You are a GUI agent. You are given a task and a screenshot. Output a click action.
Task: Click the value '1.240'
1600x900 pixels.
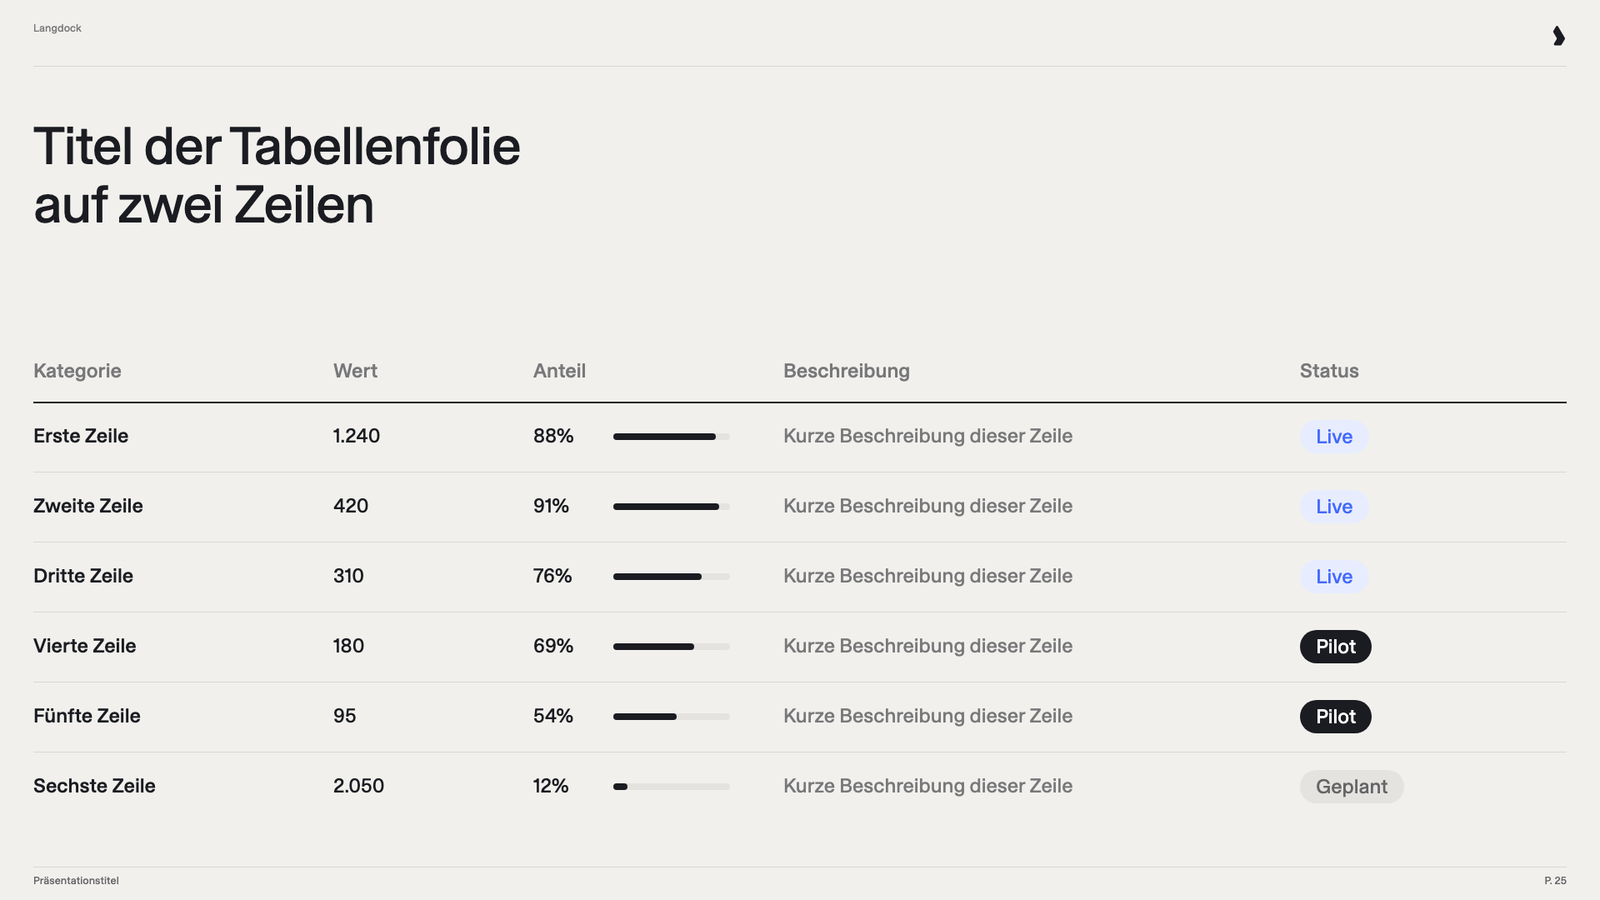point(356,436)
